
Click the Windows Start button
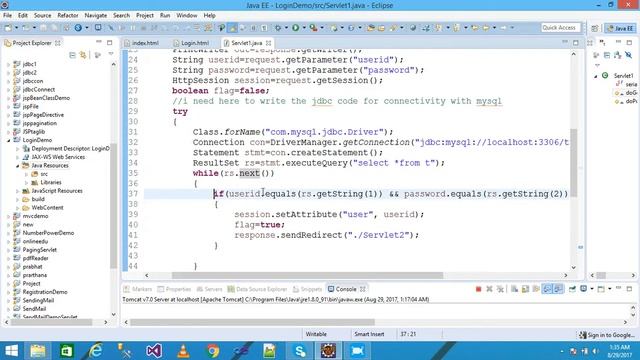pos(11,351)
